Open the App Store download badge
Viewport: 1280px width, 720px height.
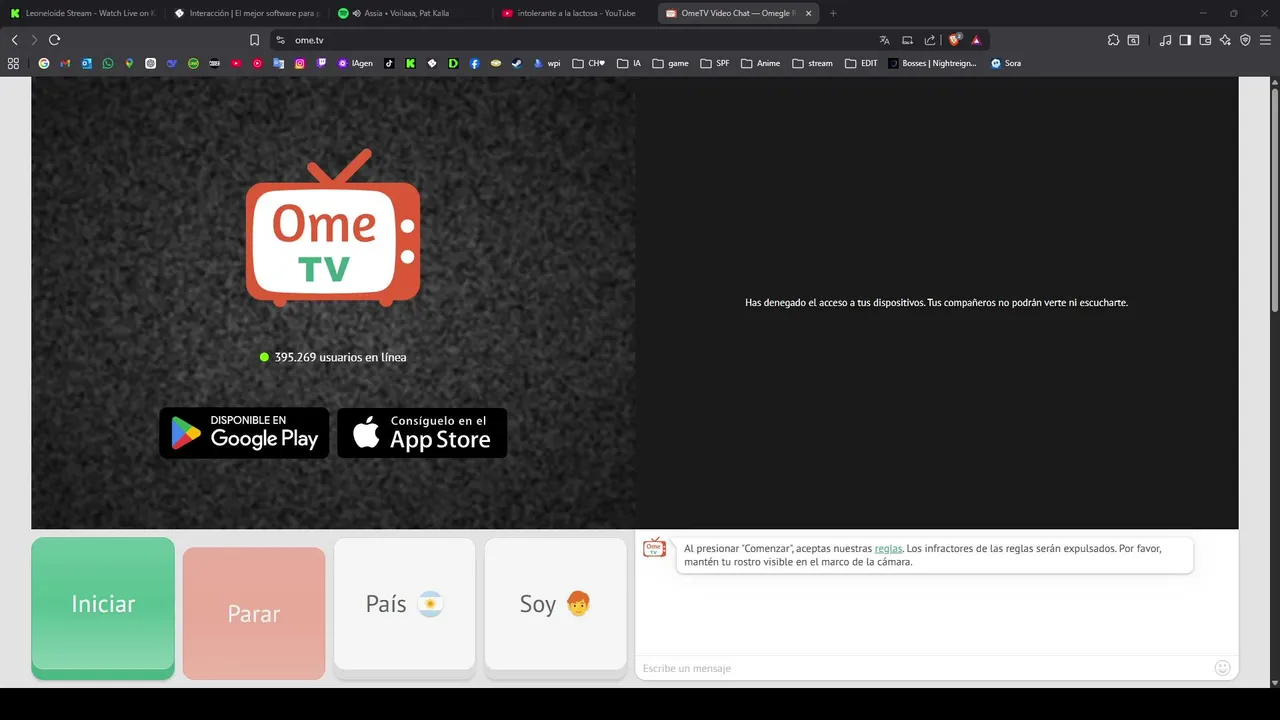[422, 433]
